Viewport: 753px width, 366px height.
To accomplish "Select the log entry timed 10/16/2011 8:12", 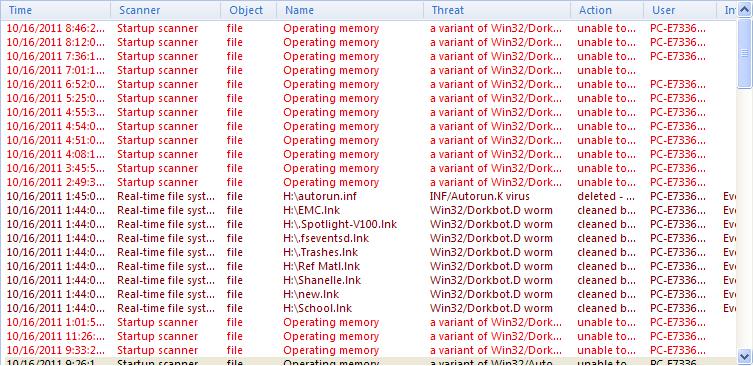I will point(369,42).
